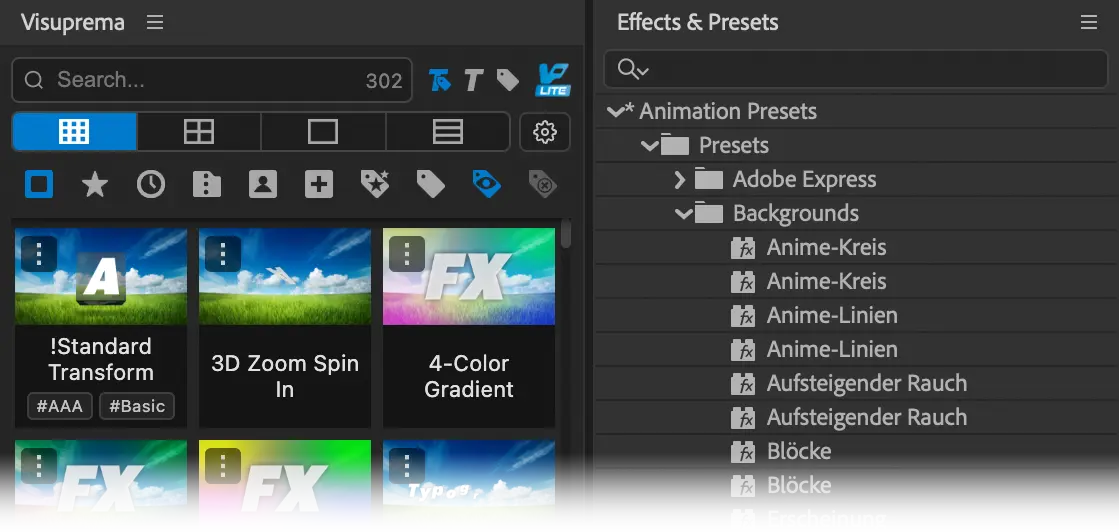Click the file document filter icon
Image resolution: width=1119 pixels, height=532 pixels.
tap(207, 185)
